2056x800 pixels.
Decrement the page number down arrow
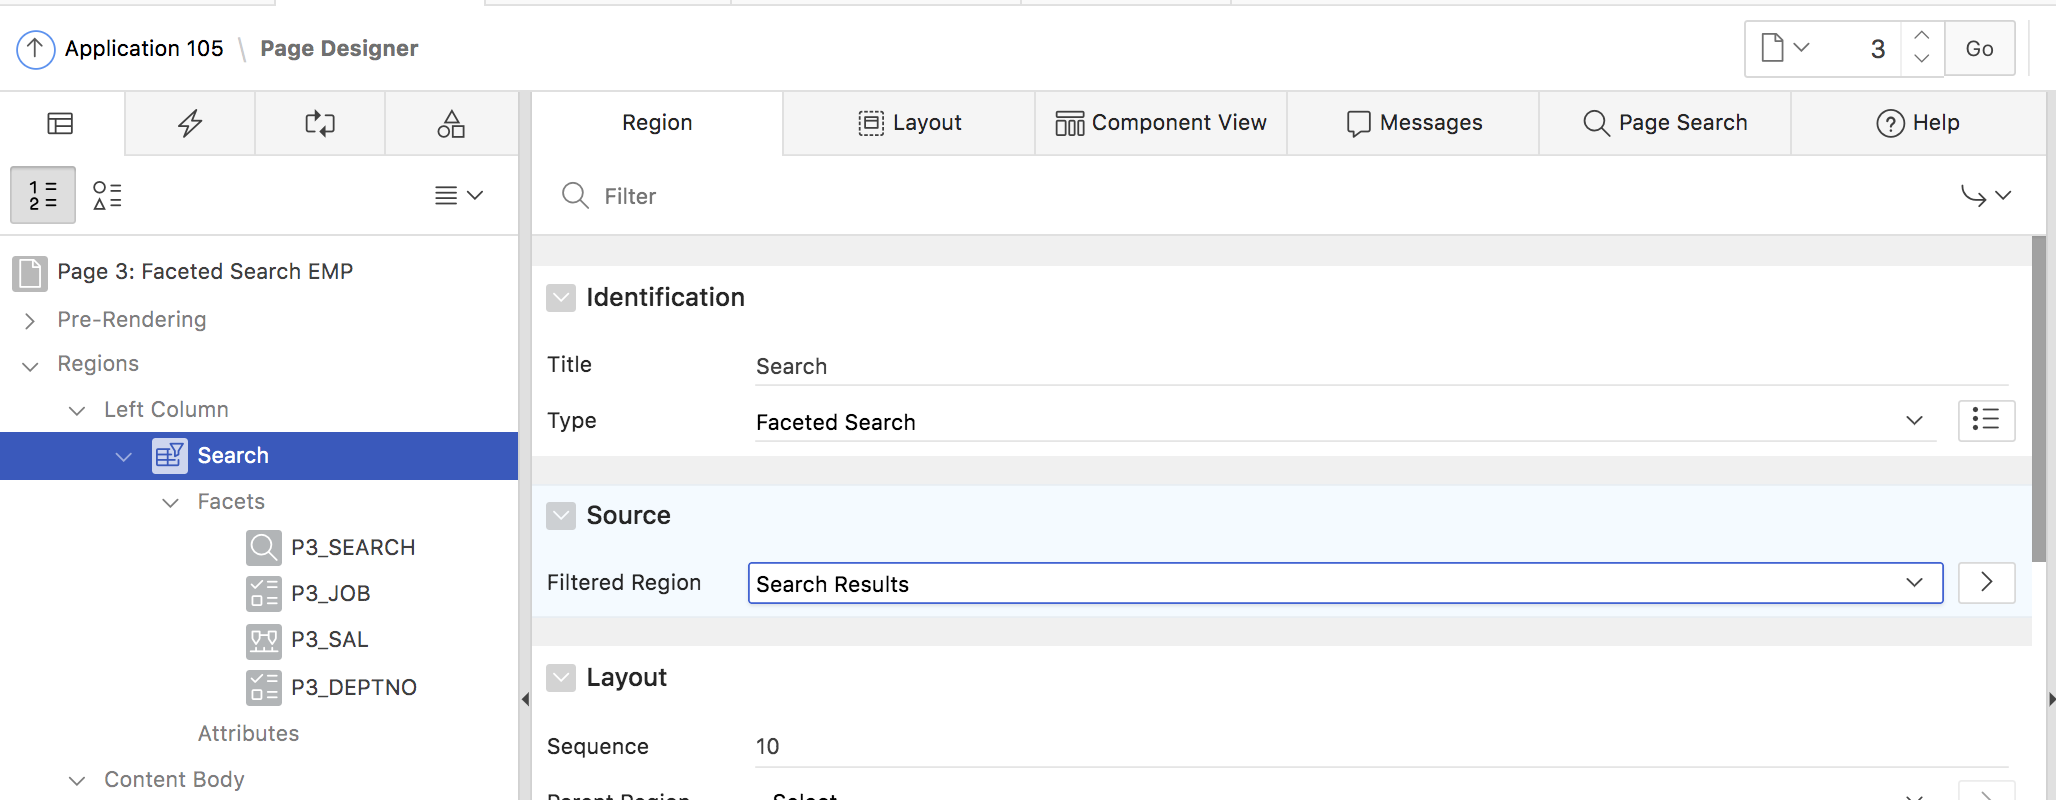click(1922, 60)
